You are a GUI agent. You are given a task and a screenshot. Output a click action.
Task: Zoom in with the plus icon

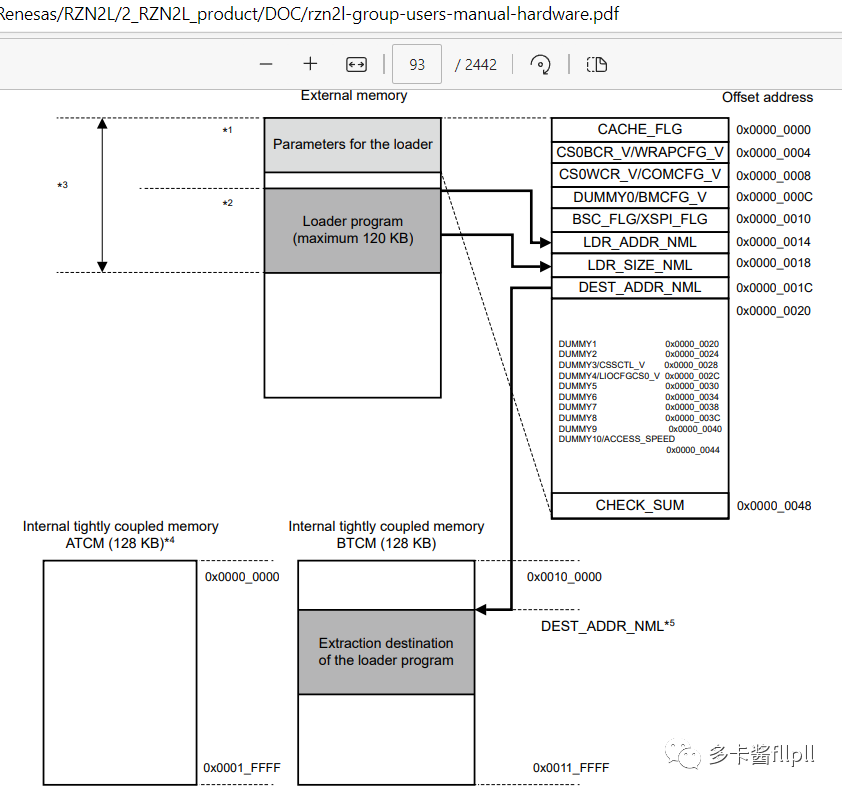pyautogui.click(x=310, y=64)
